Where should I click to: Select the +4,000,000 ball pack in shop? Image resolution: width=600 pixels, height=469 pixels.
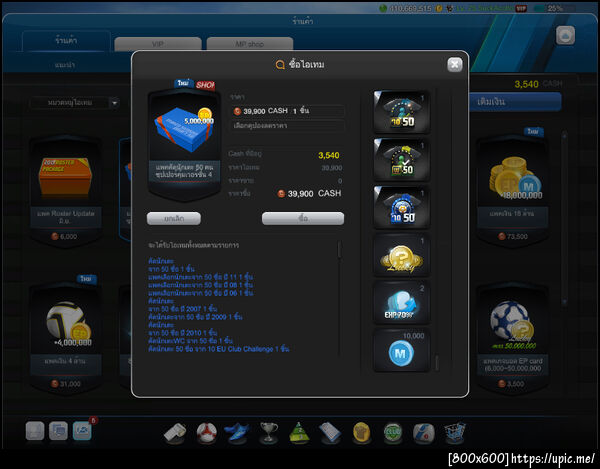tap(65, 339)
